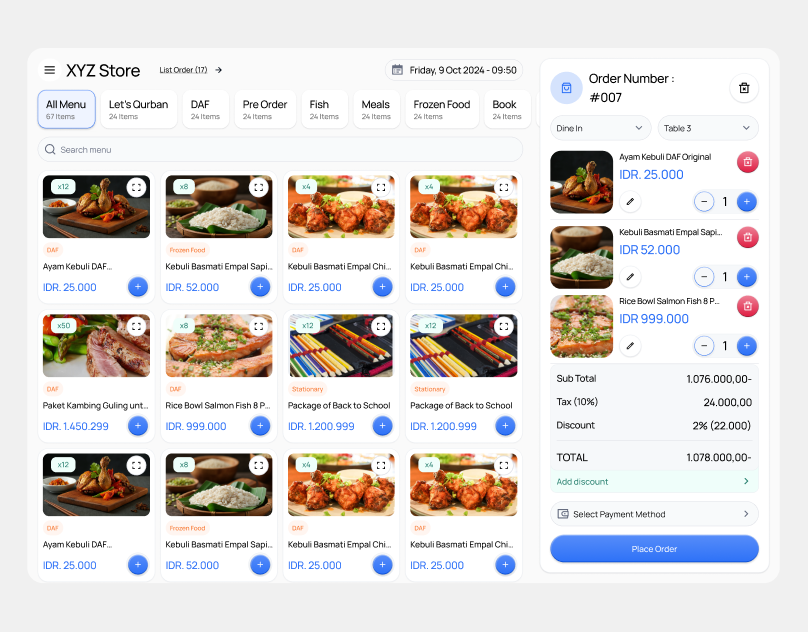Expand the first Ayam Kebuli card fullscreen icon

tap(139, 187)
